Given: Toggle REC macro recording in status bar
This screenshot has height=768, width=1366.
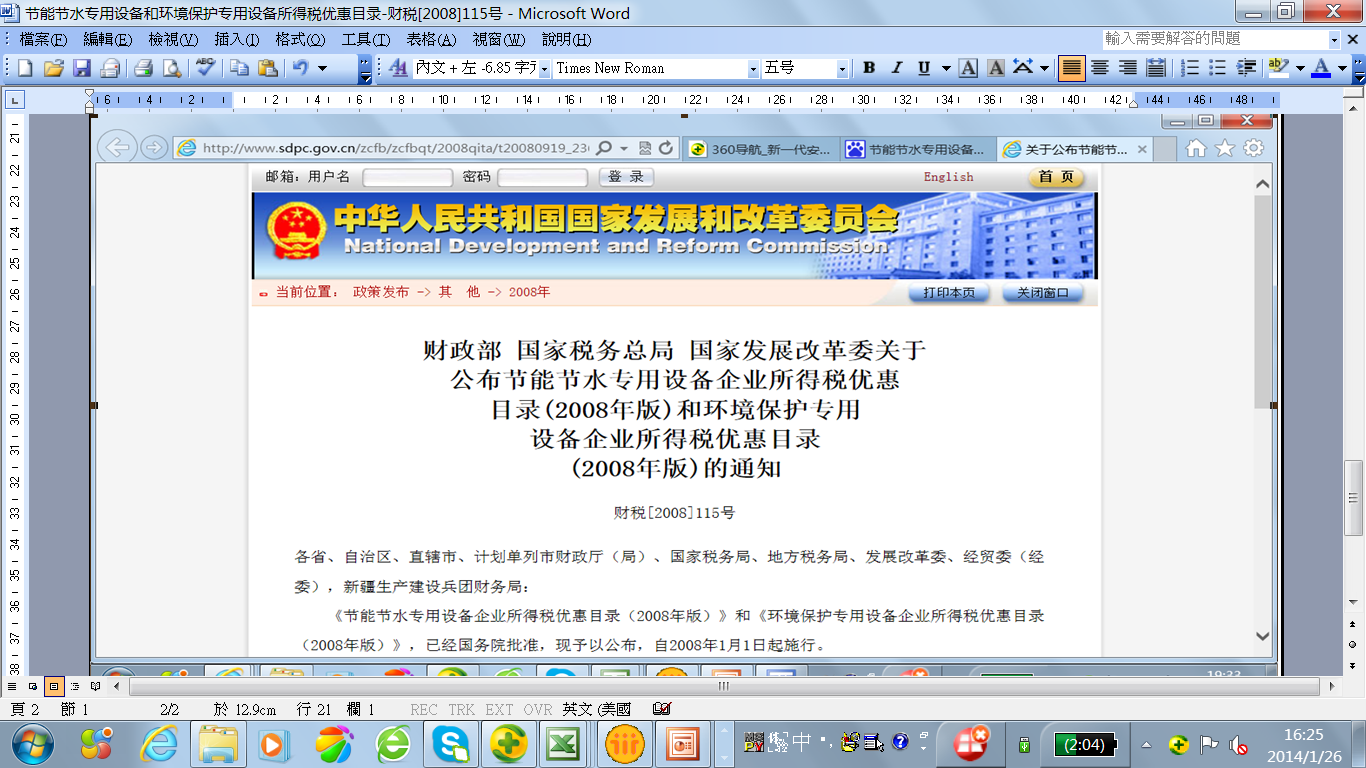Looking at the screenshot, I should point(424,710).
